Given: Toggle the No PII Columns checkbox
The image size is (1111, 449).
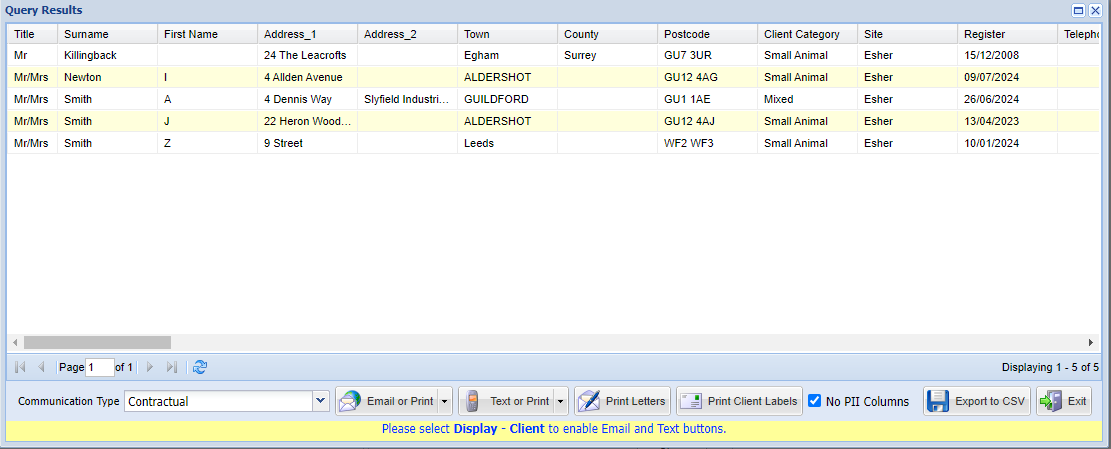Looking at the screenshot, I should click(815, 401).
